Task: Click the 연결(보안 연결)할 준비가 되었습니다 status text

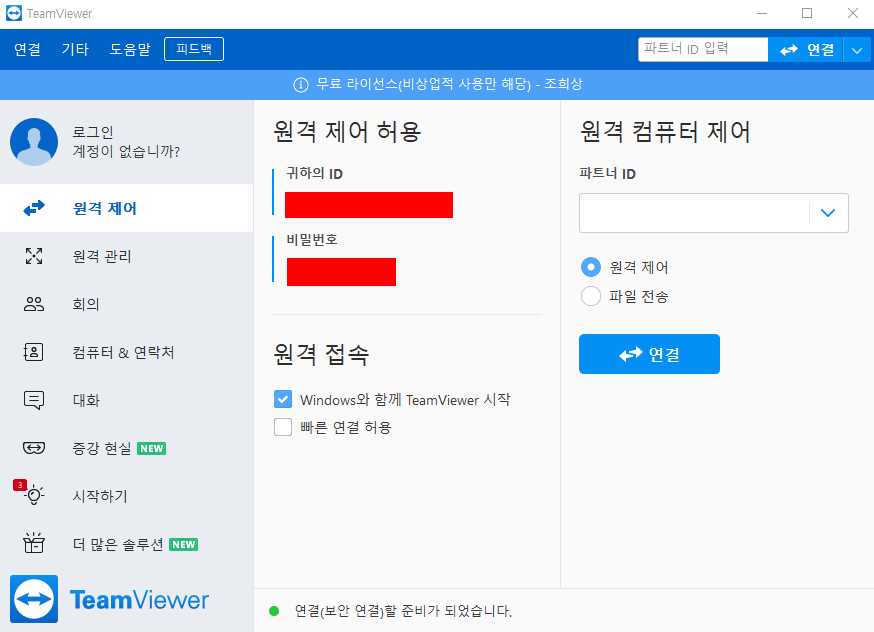Action: coord(403,611)
